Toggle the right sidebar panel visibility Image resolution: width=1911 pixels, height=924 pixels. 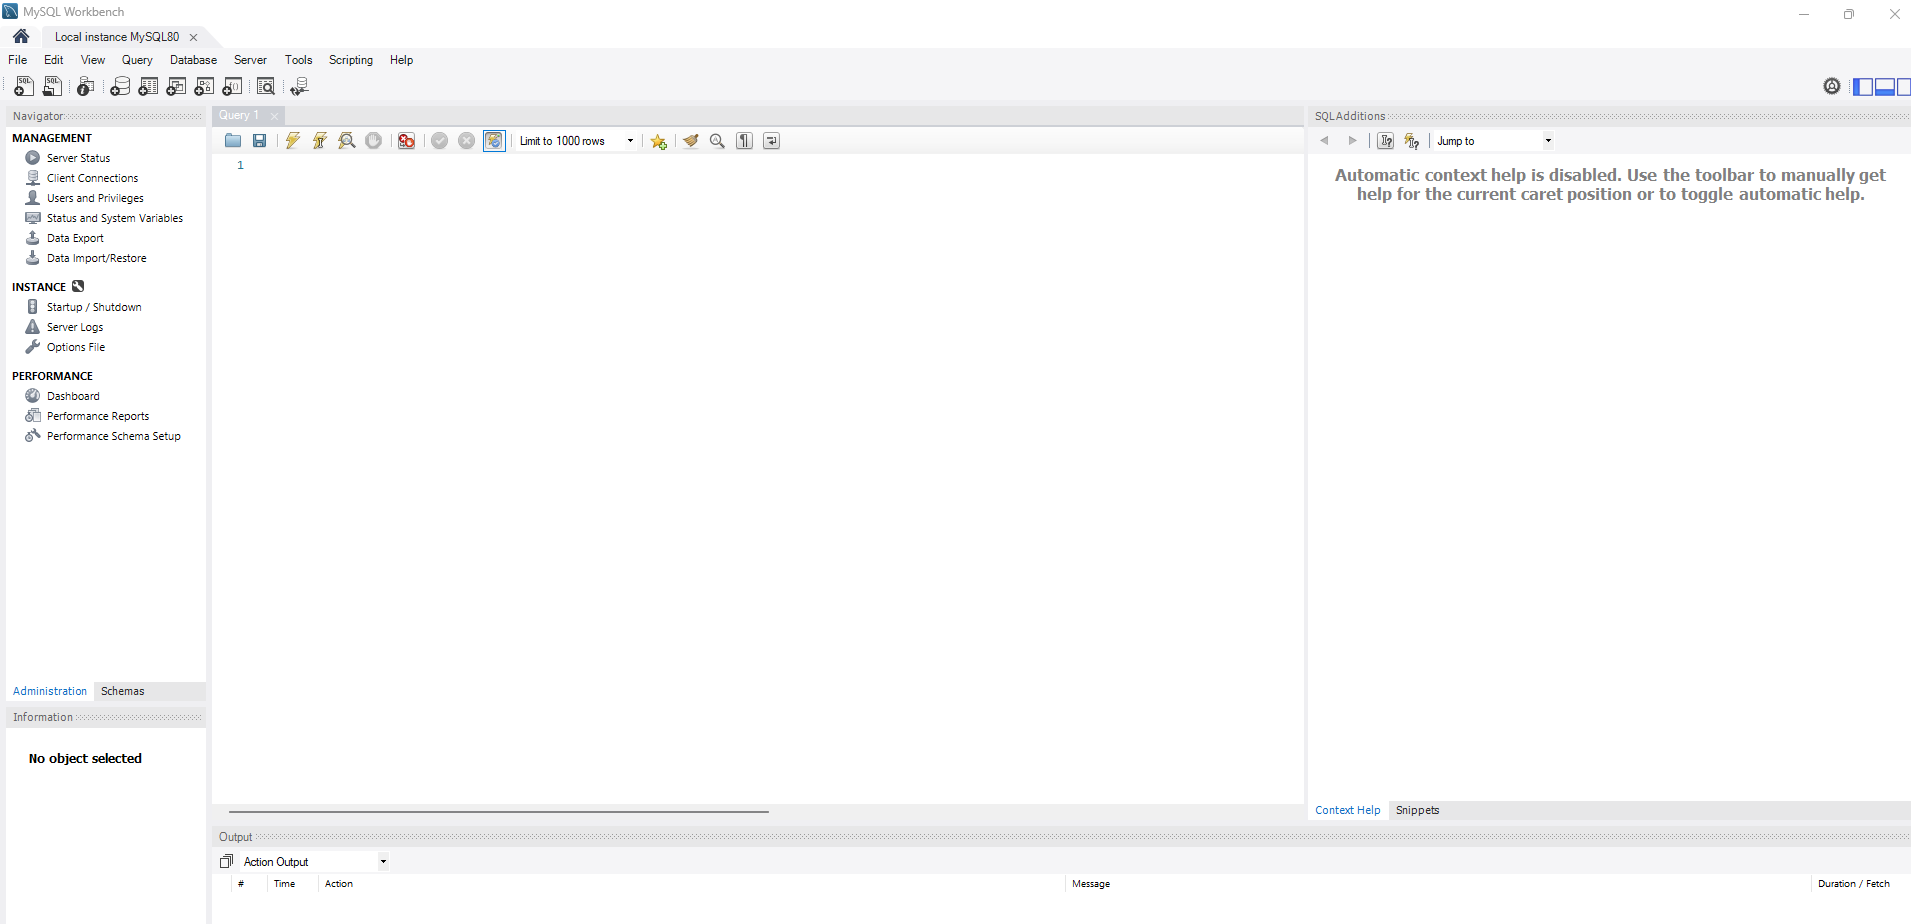pyautogui.click(x=1903, y=87)
